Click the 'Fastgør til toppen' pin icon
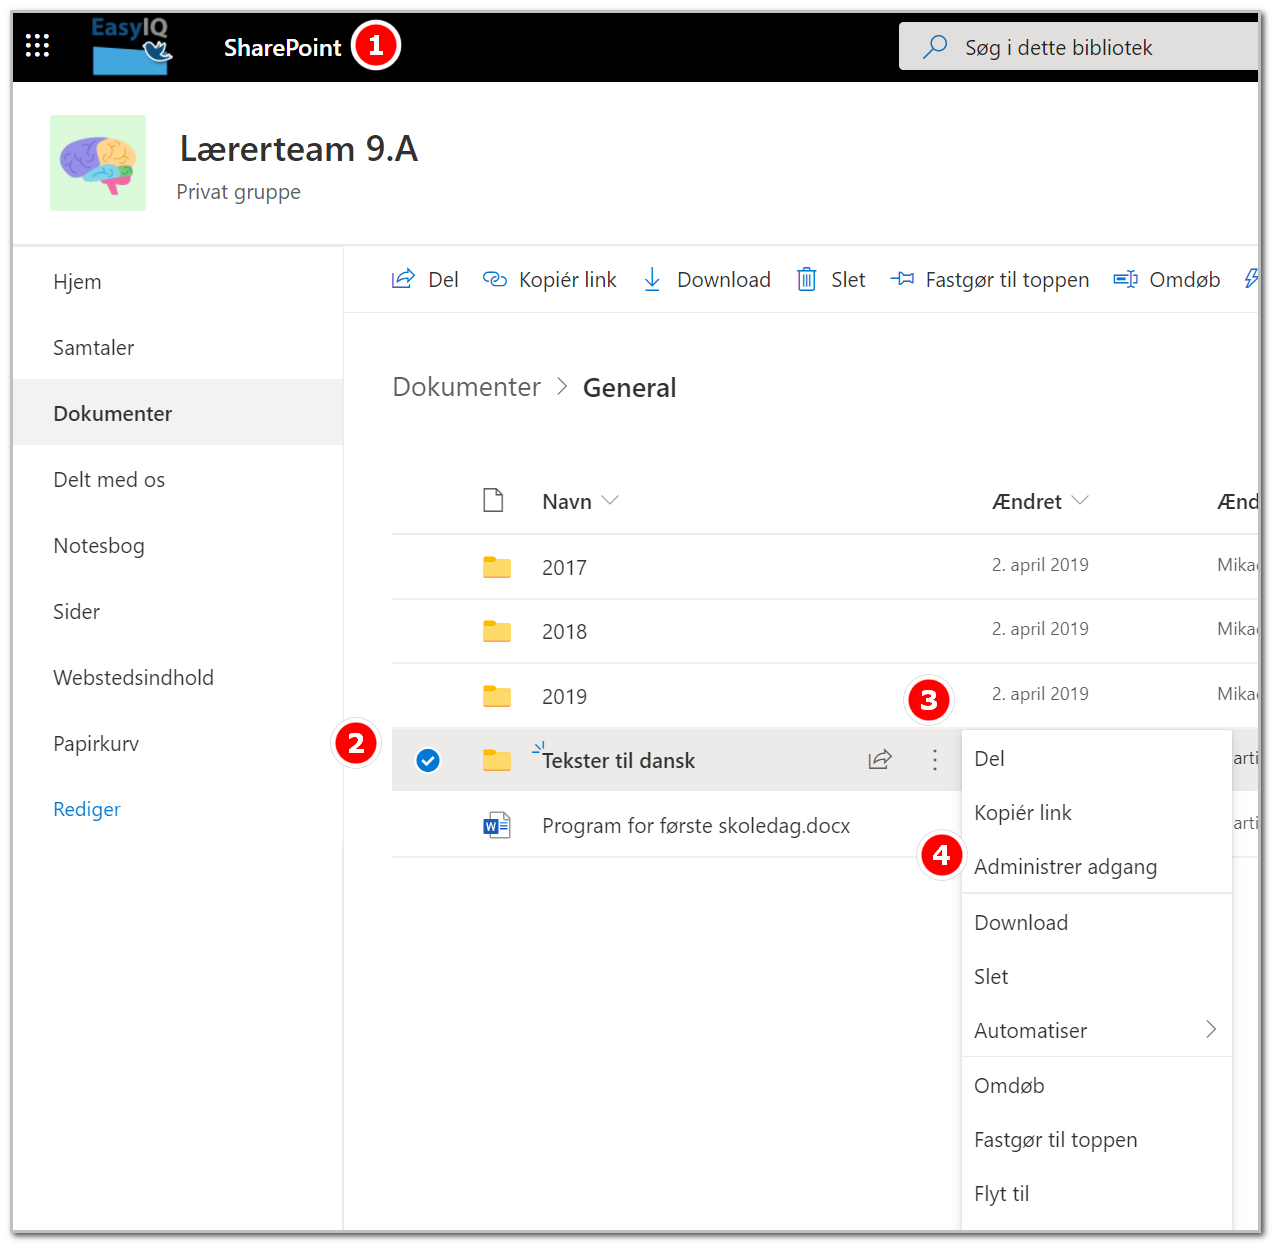Image resolution: width=1272 pixels, height=1244 pixels. (x=902, y=279)
